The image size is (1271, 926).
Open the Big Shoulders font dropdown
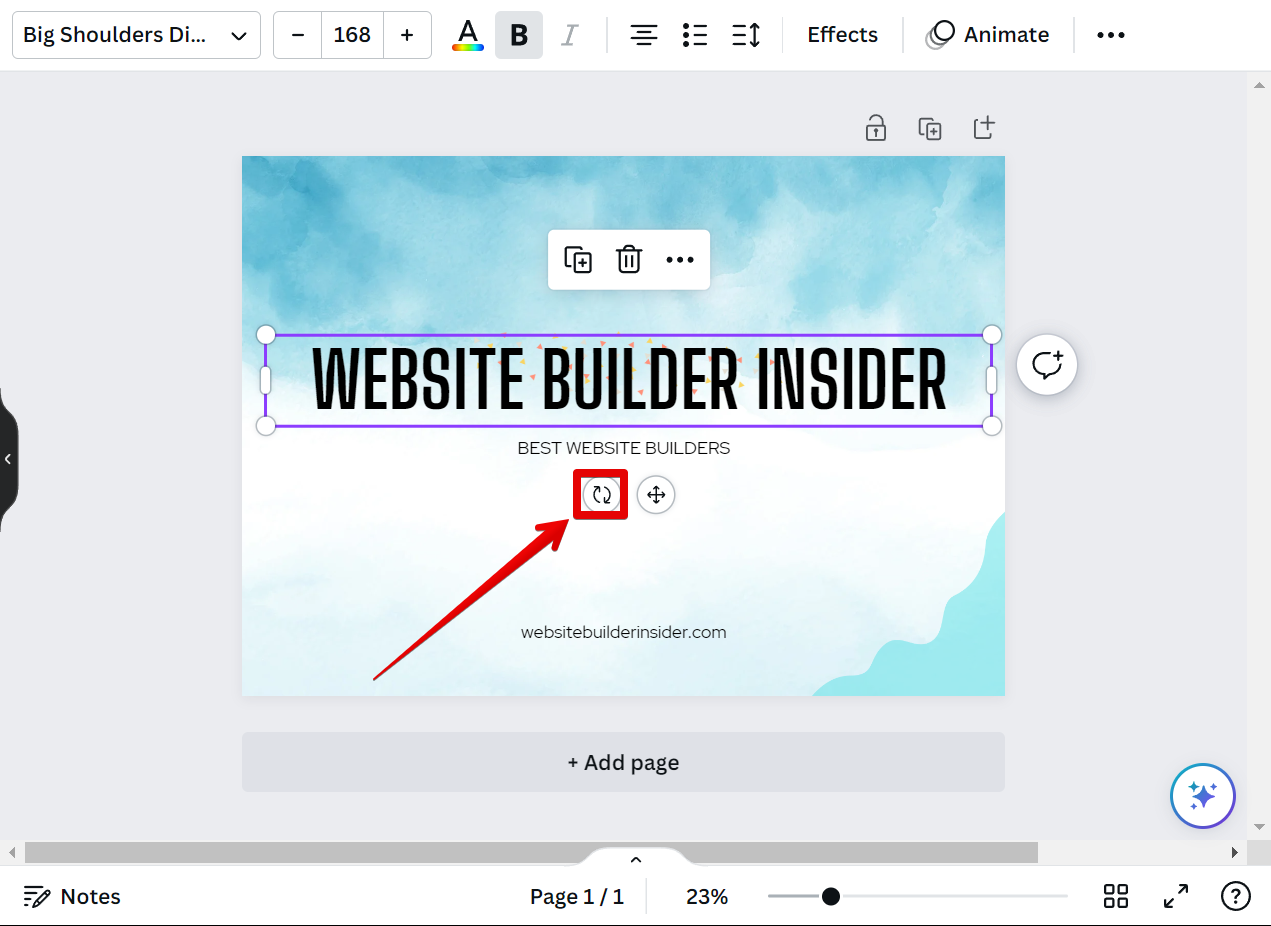point(136,35)
